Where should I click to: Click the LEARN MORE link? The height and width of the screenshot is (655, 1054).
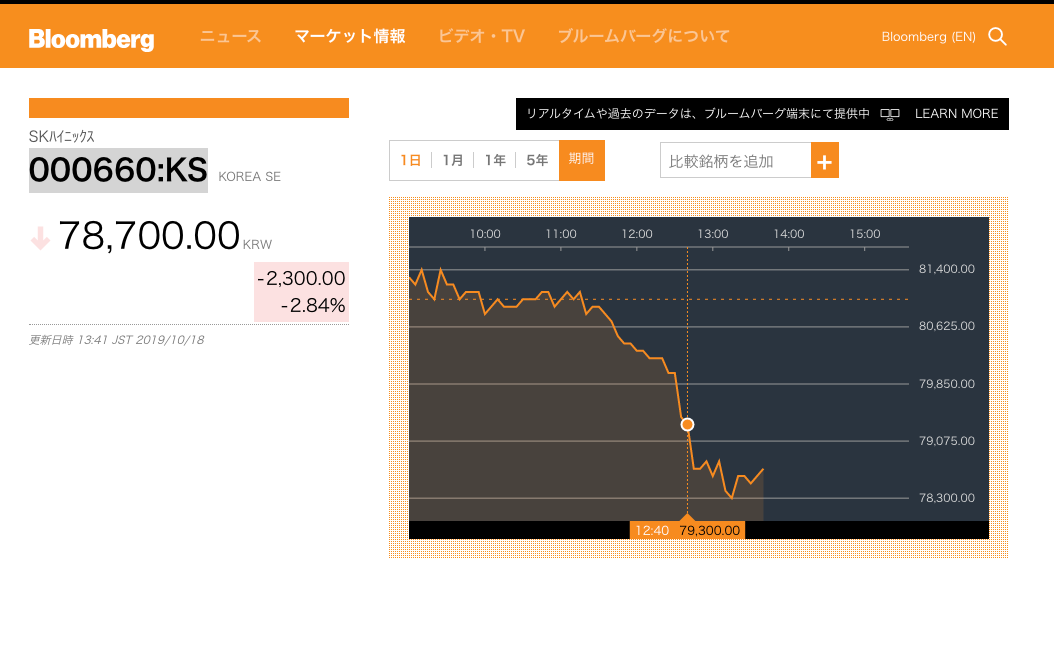click(x=956, y=114)
